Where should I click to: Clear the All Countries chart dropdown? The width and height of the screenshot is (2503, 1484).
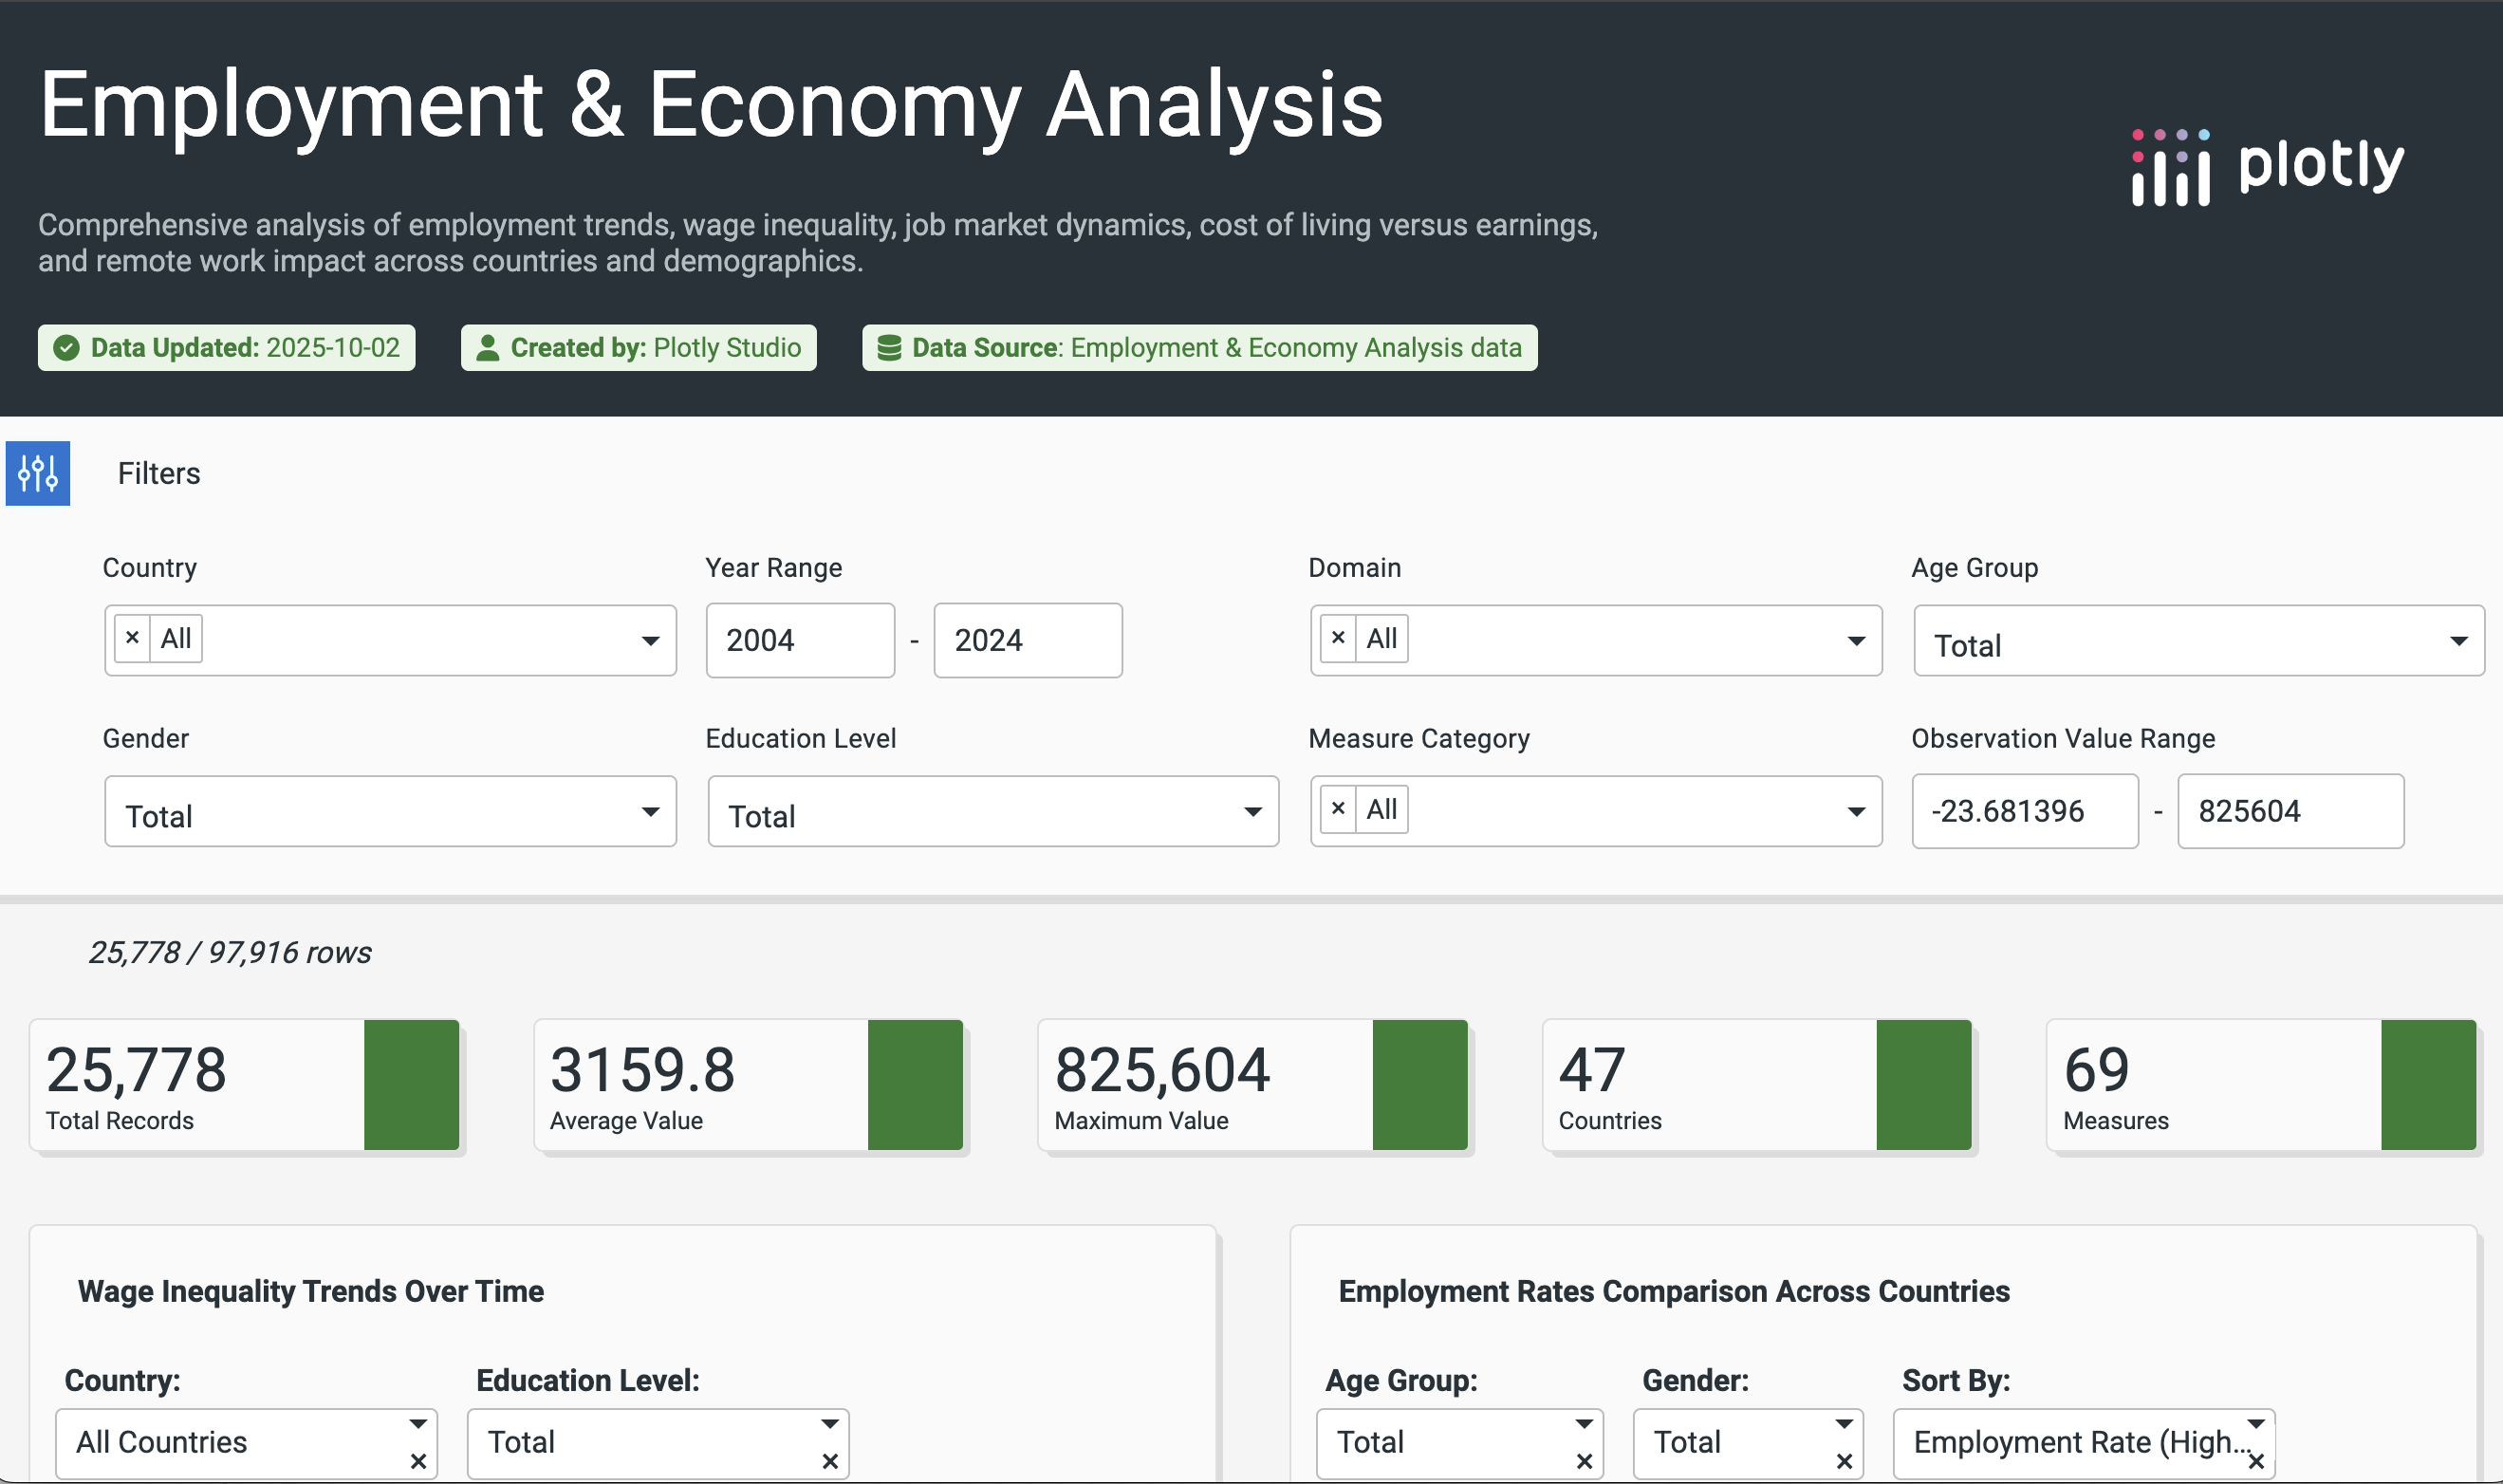coord(418,1461)
